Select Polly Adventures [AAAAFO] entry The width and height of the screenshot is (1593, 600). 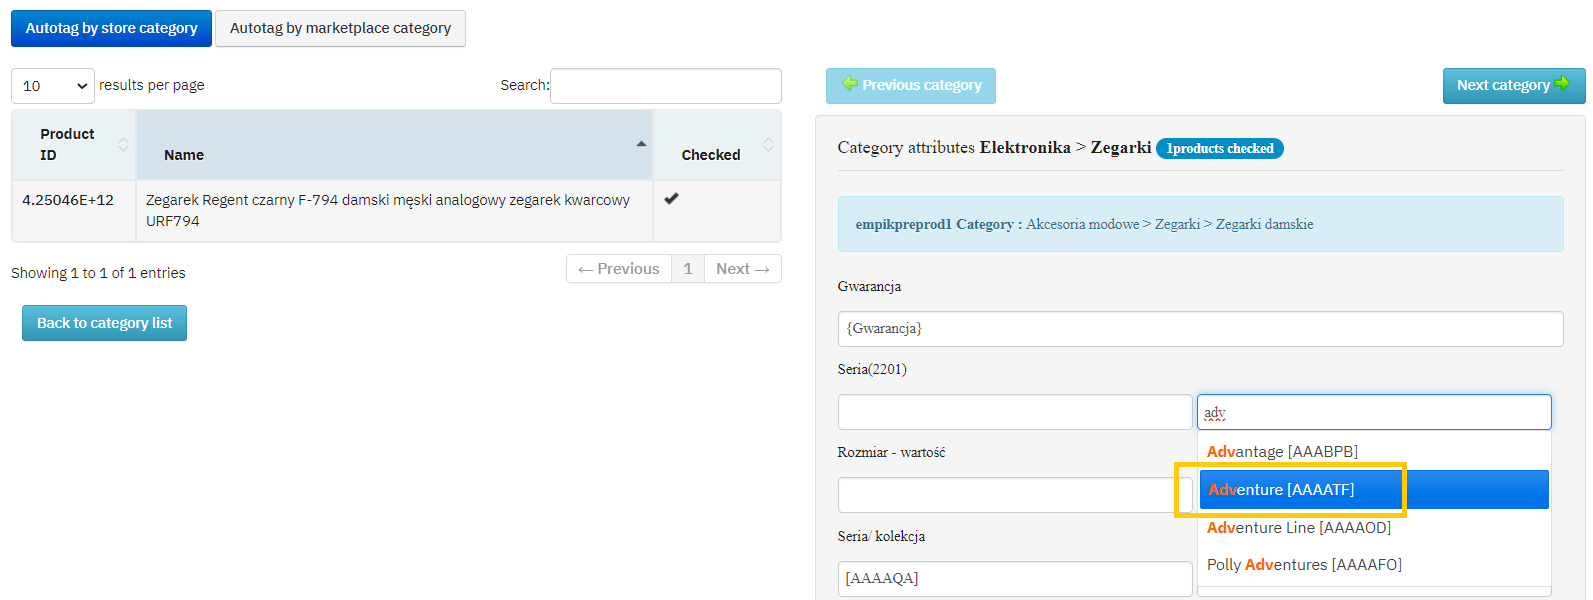tap(1304, 565)
